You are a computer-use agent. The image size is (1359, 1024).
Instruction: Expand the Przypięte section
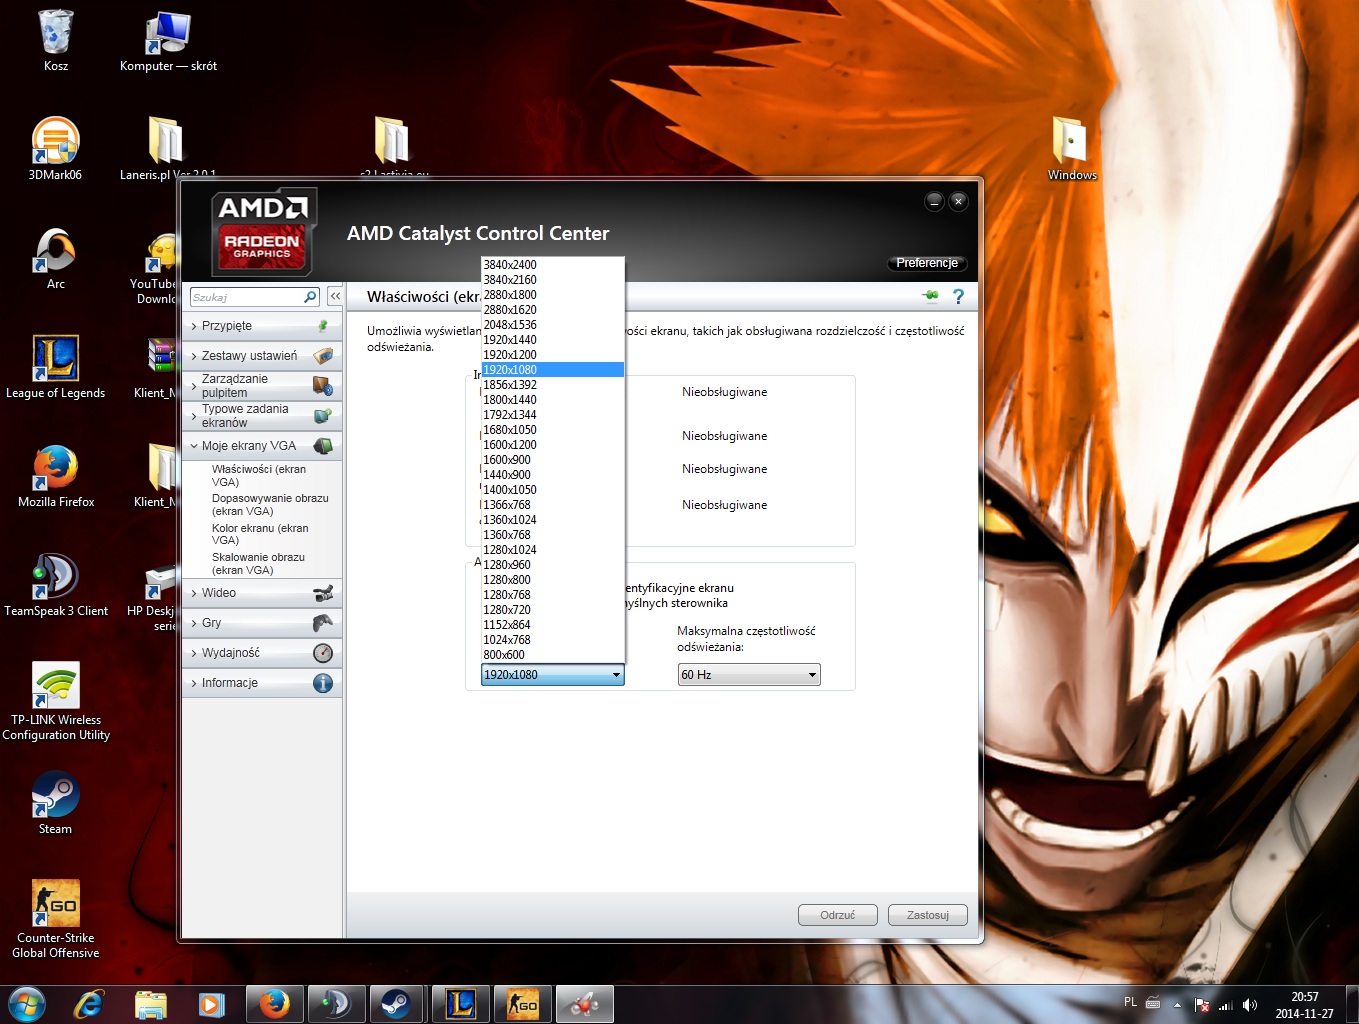(x=262, y=326)
